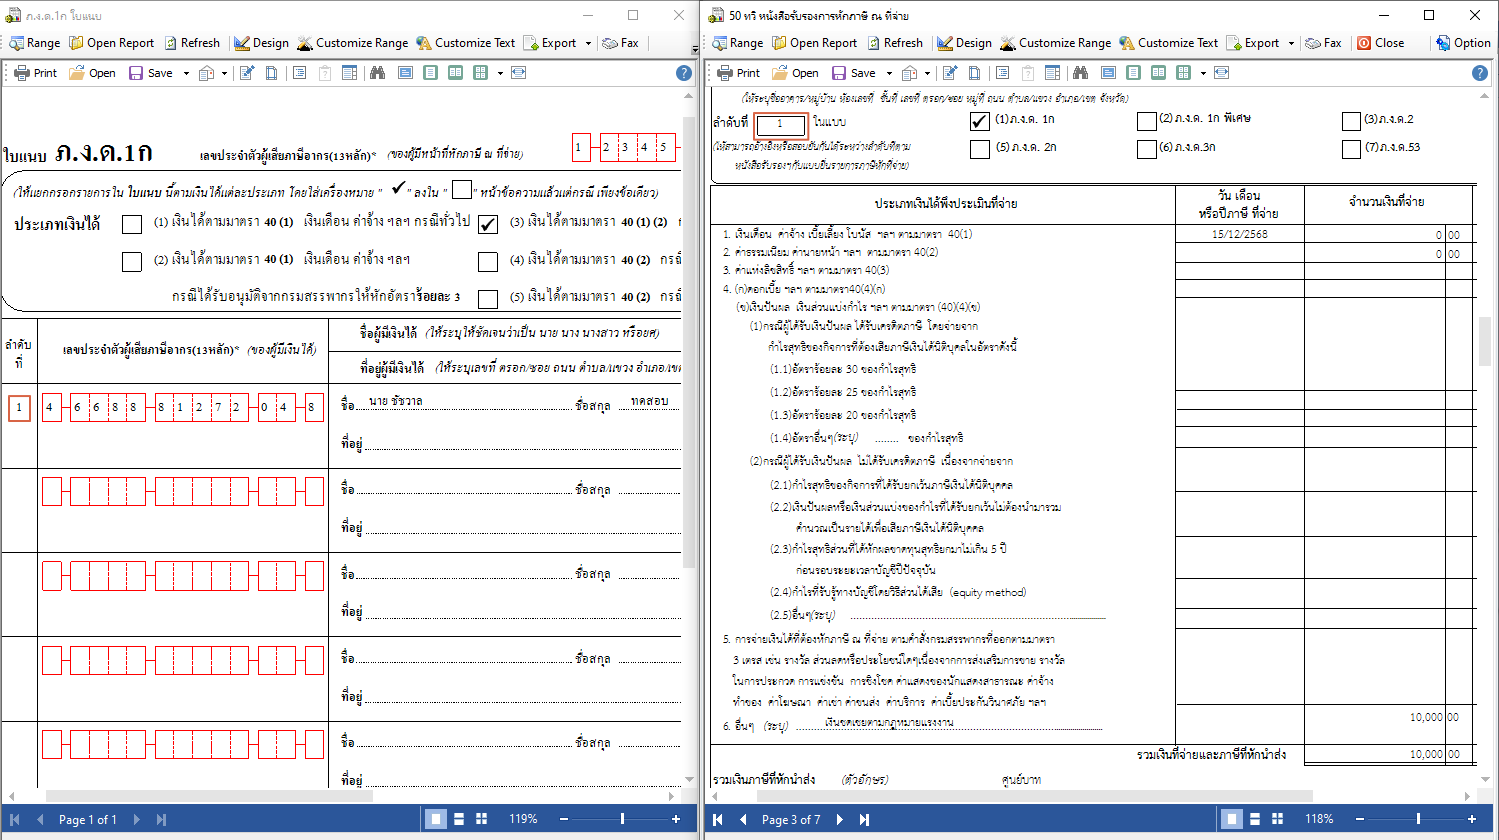Check the (2) ภ.ง.ด. 1ก พิเศษ box
The height and width of the screenshot is (840, 1499).
[x=1146, y=121]
